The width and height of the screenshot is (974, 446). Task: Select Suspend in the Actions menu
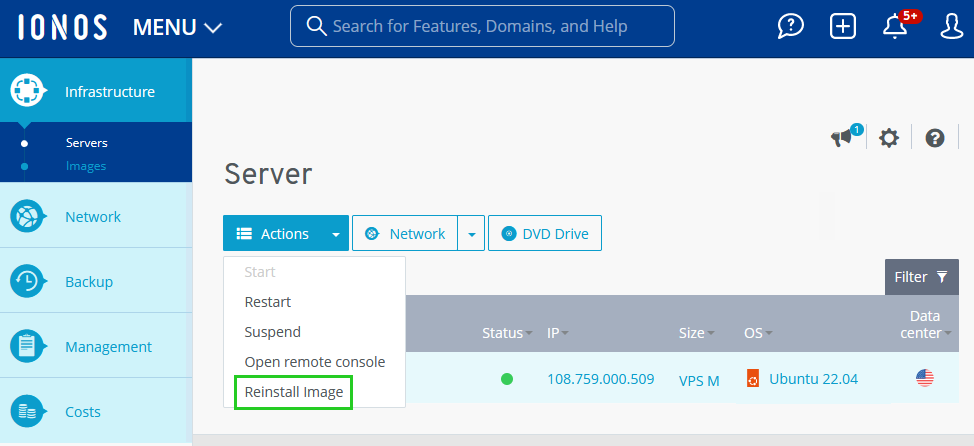click(272, 331)
